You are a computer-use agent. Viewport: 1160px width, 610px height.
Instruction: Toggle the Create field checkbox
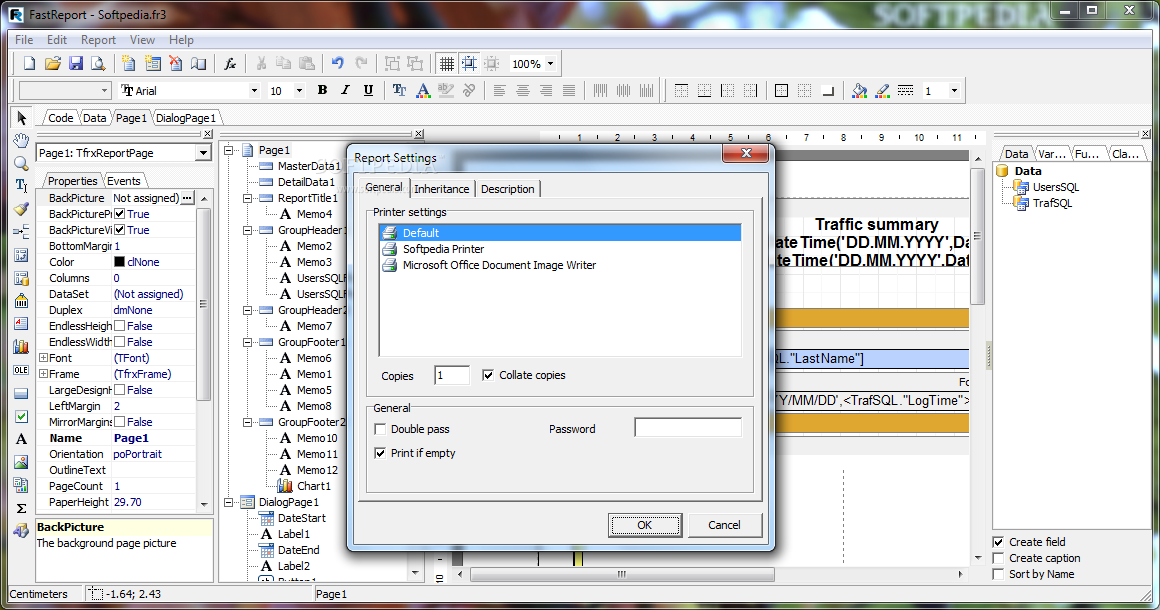click(998, 542)
